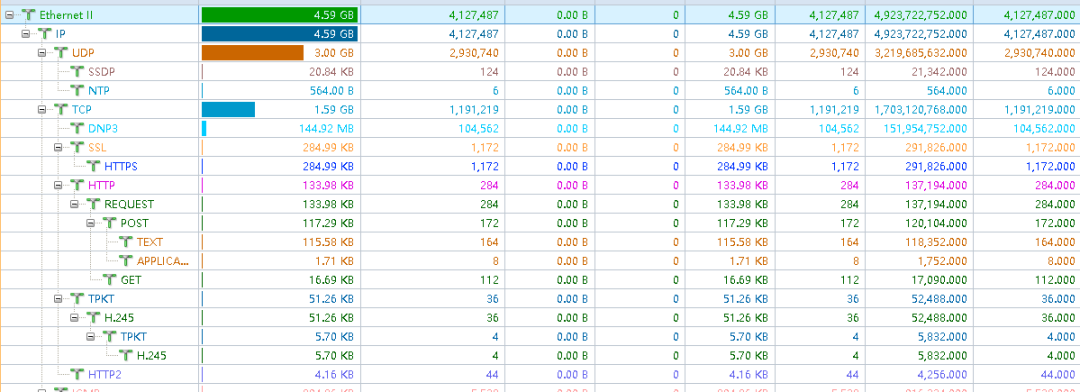Click the HTTPS protocol icon
Viewport: 1080px width, 392px height.
(x=94, y=166)
